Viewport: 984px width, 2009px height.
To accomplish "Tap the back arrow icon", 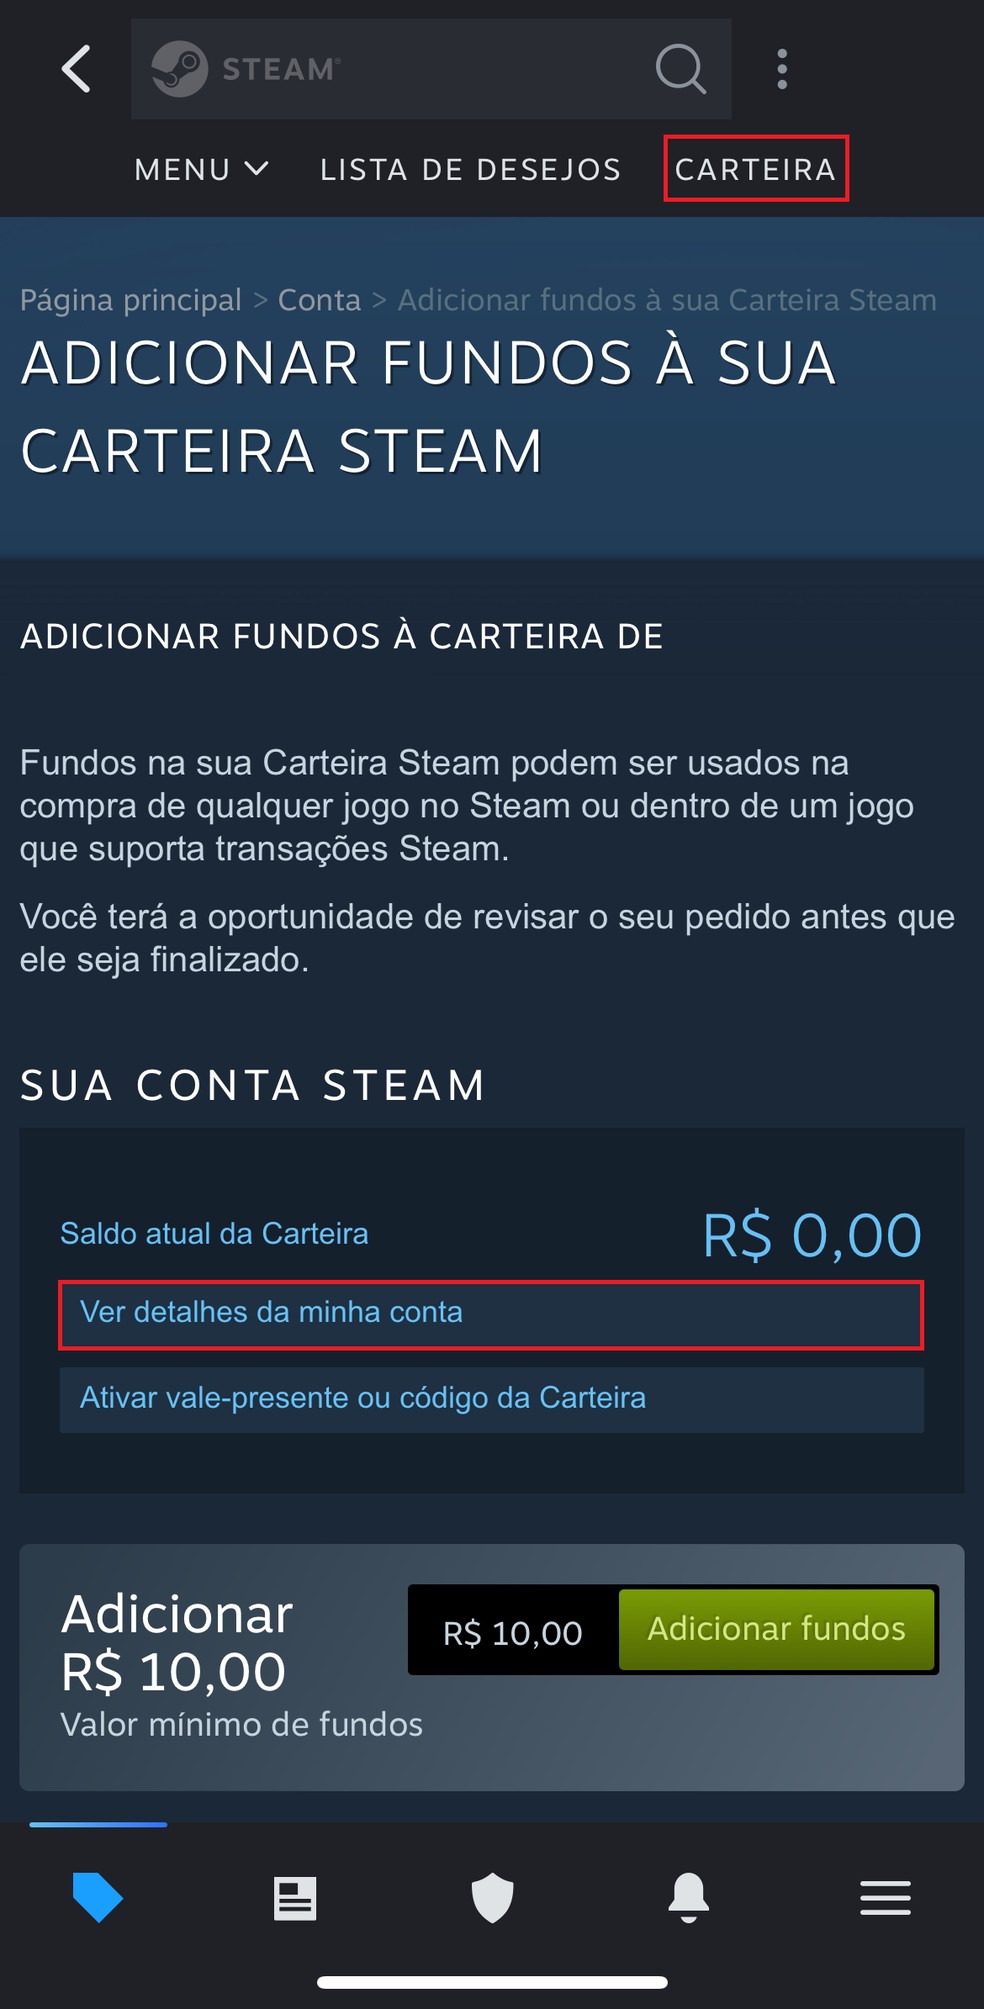I will pos(77,69).
